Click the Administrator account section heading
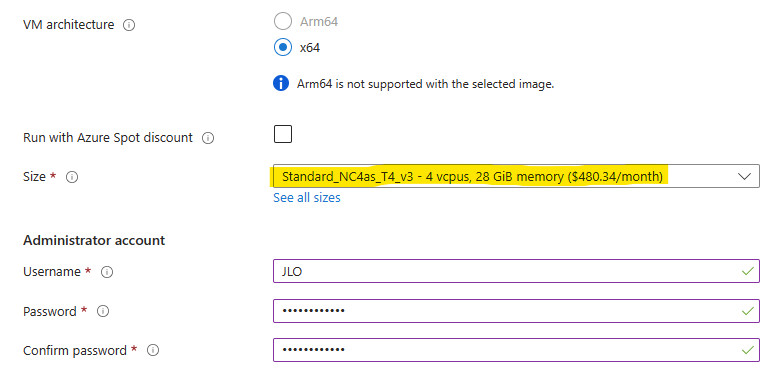This screenshot has width=777, height=369. [x=94, y=241]
